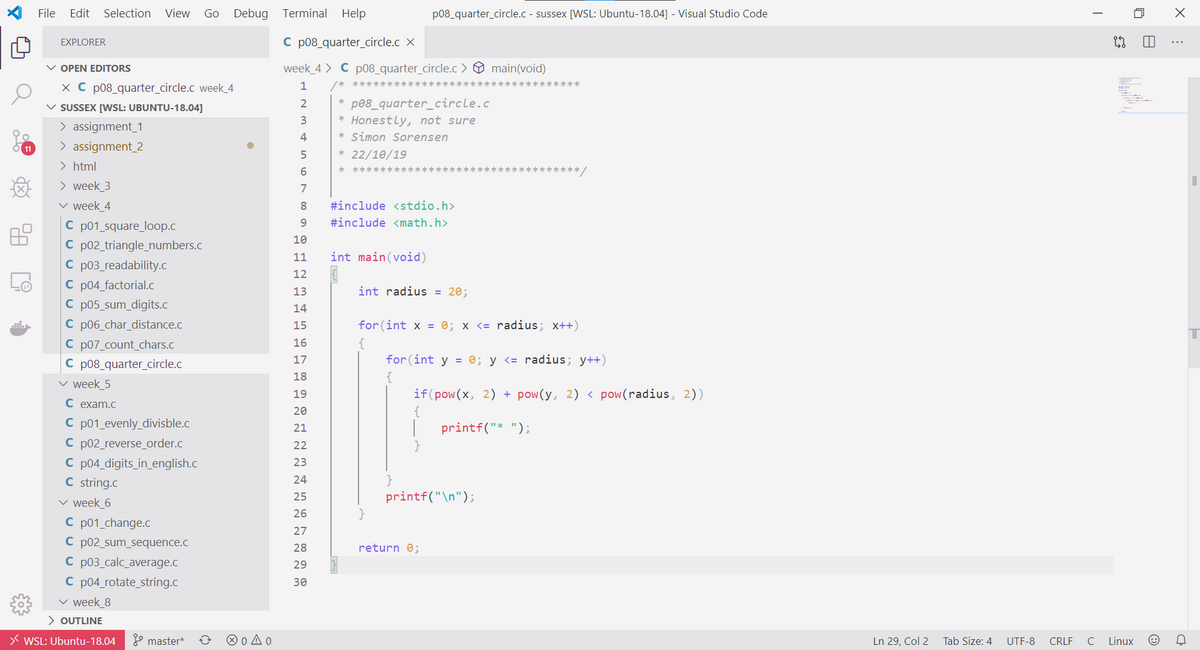Viewport: 1200px width, 650px height.
Task: Click the split editor right icon
Action: (1149, 42)
